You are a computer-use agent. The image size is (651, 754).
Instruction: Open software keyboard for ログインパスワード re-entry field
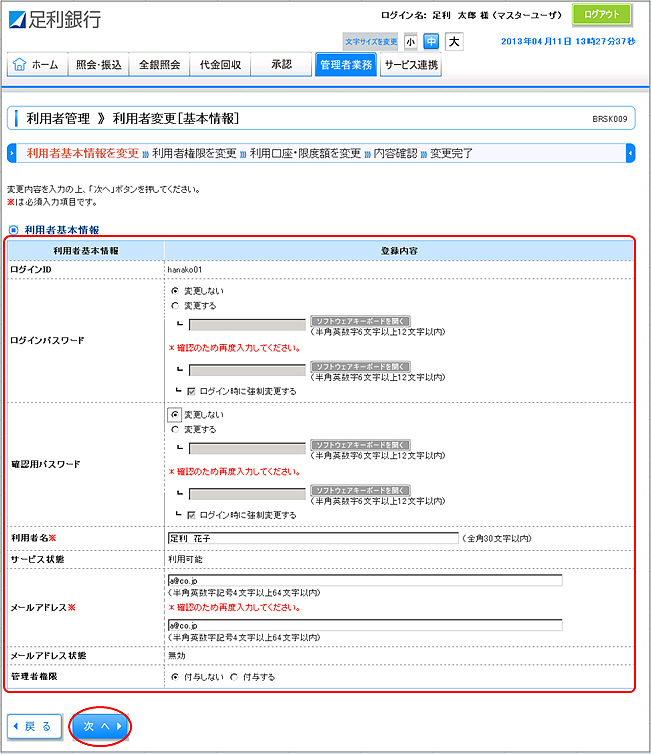(x=360, y=366)
